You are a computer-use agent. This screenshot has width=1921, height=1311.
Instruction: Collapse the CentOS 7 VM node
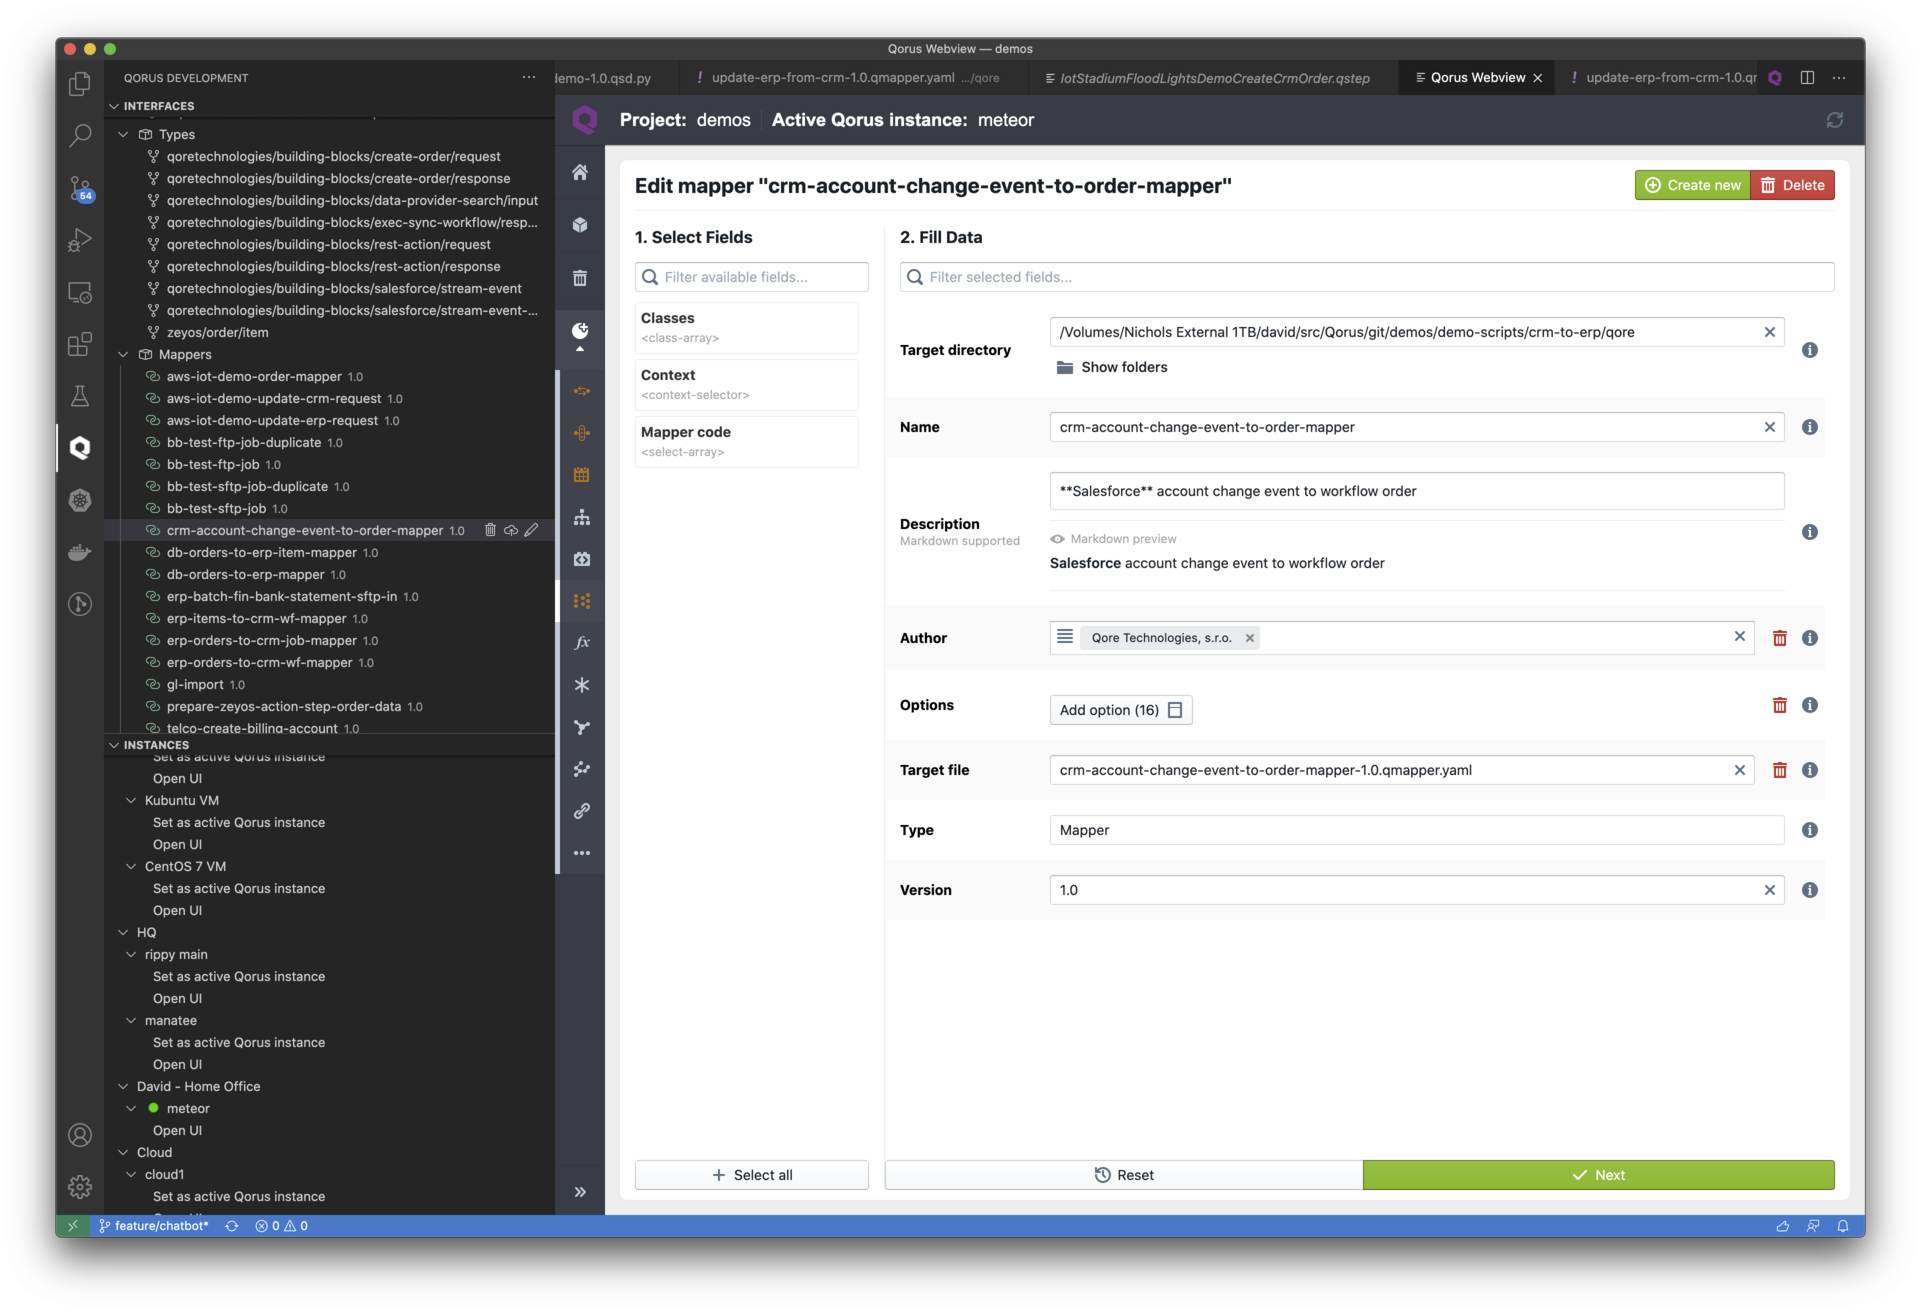pos(131,866)
